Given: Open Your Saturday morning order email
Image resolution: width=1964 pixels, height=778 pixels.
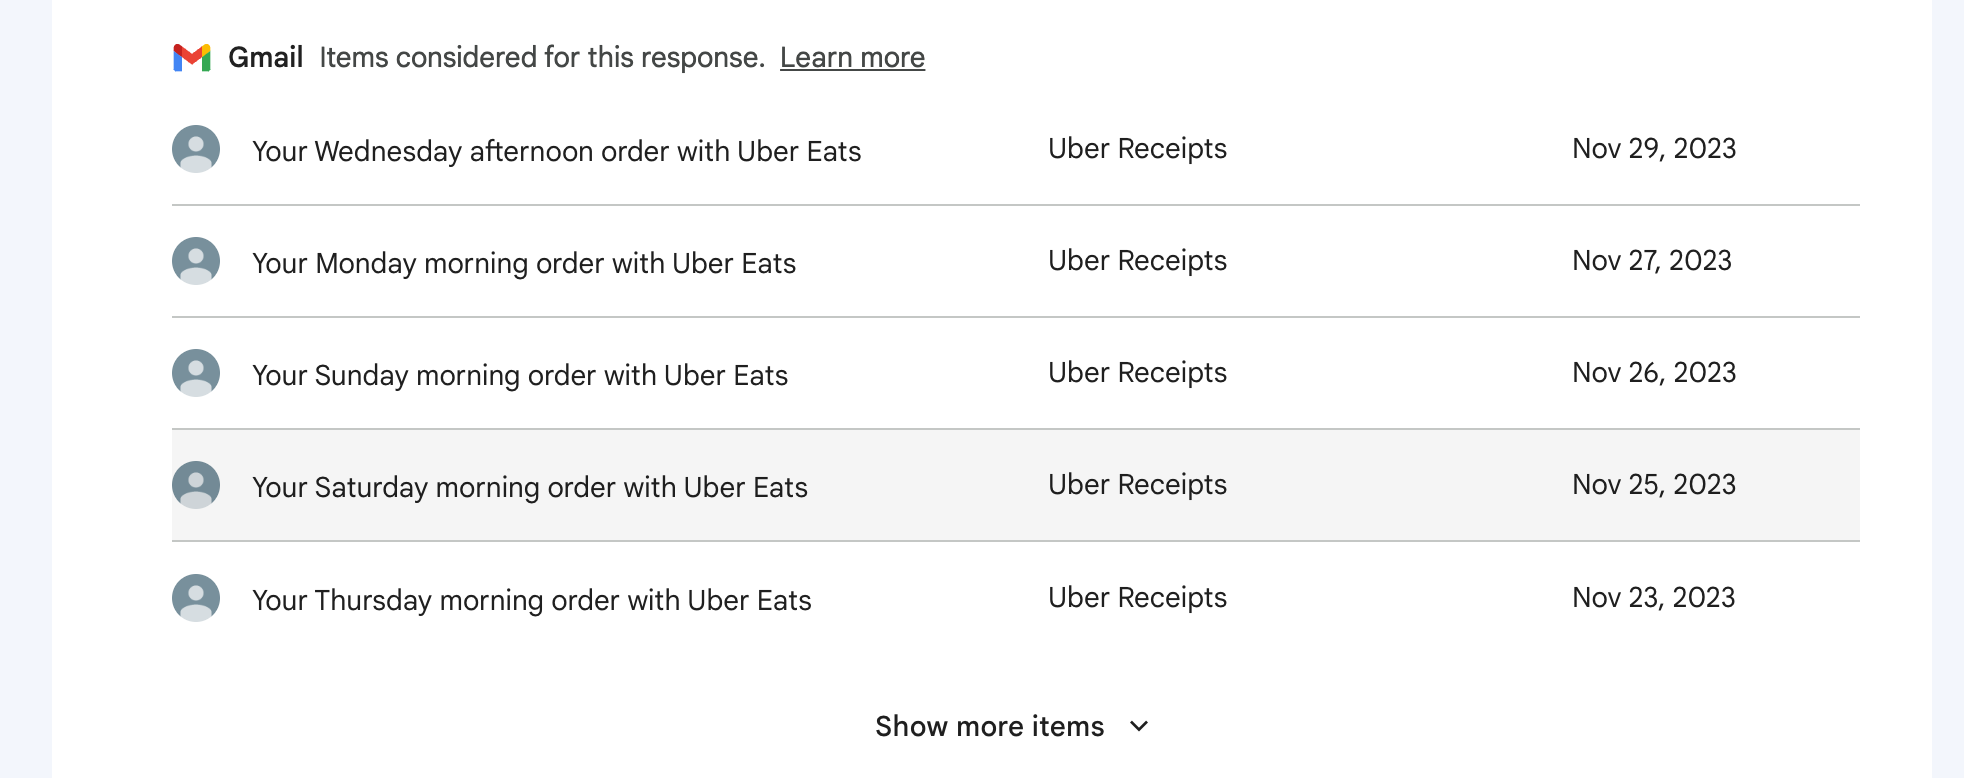Looking at the screenshot, I should tap(530, 487).
